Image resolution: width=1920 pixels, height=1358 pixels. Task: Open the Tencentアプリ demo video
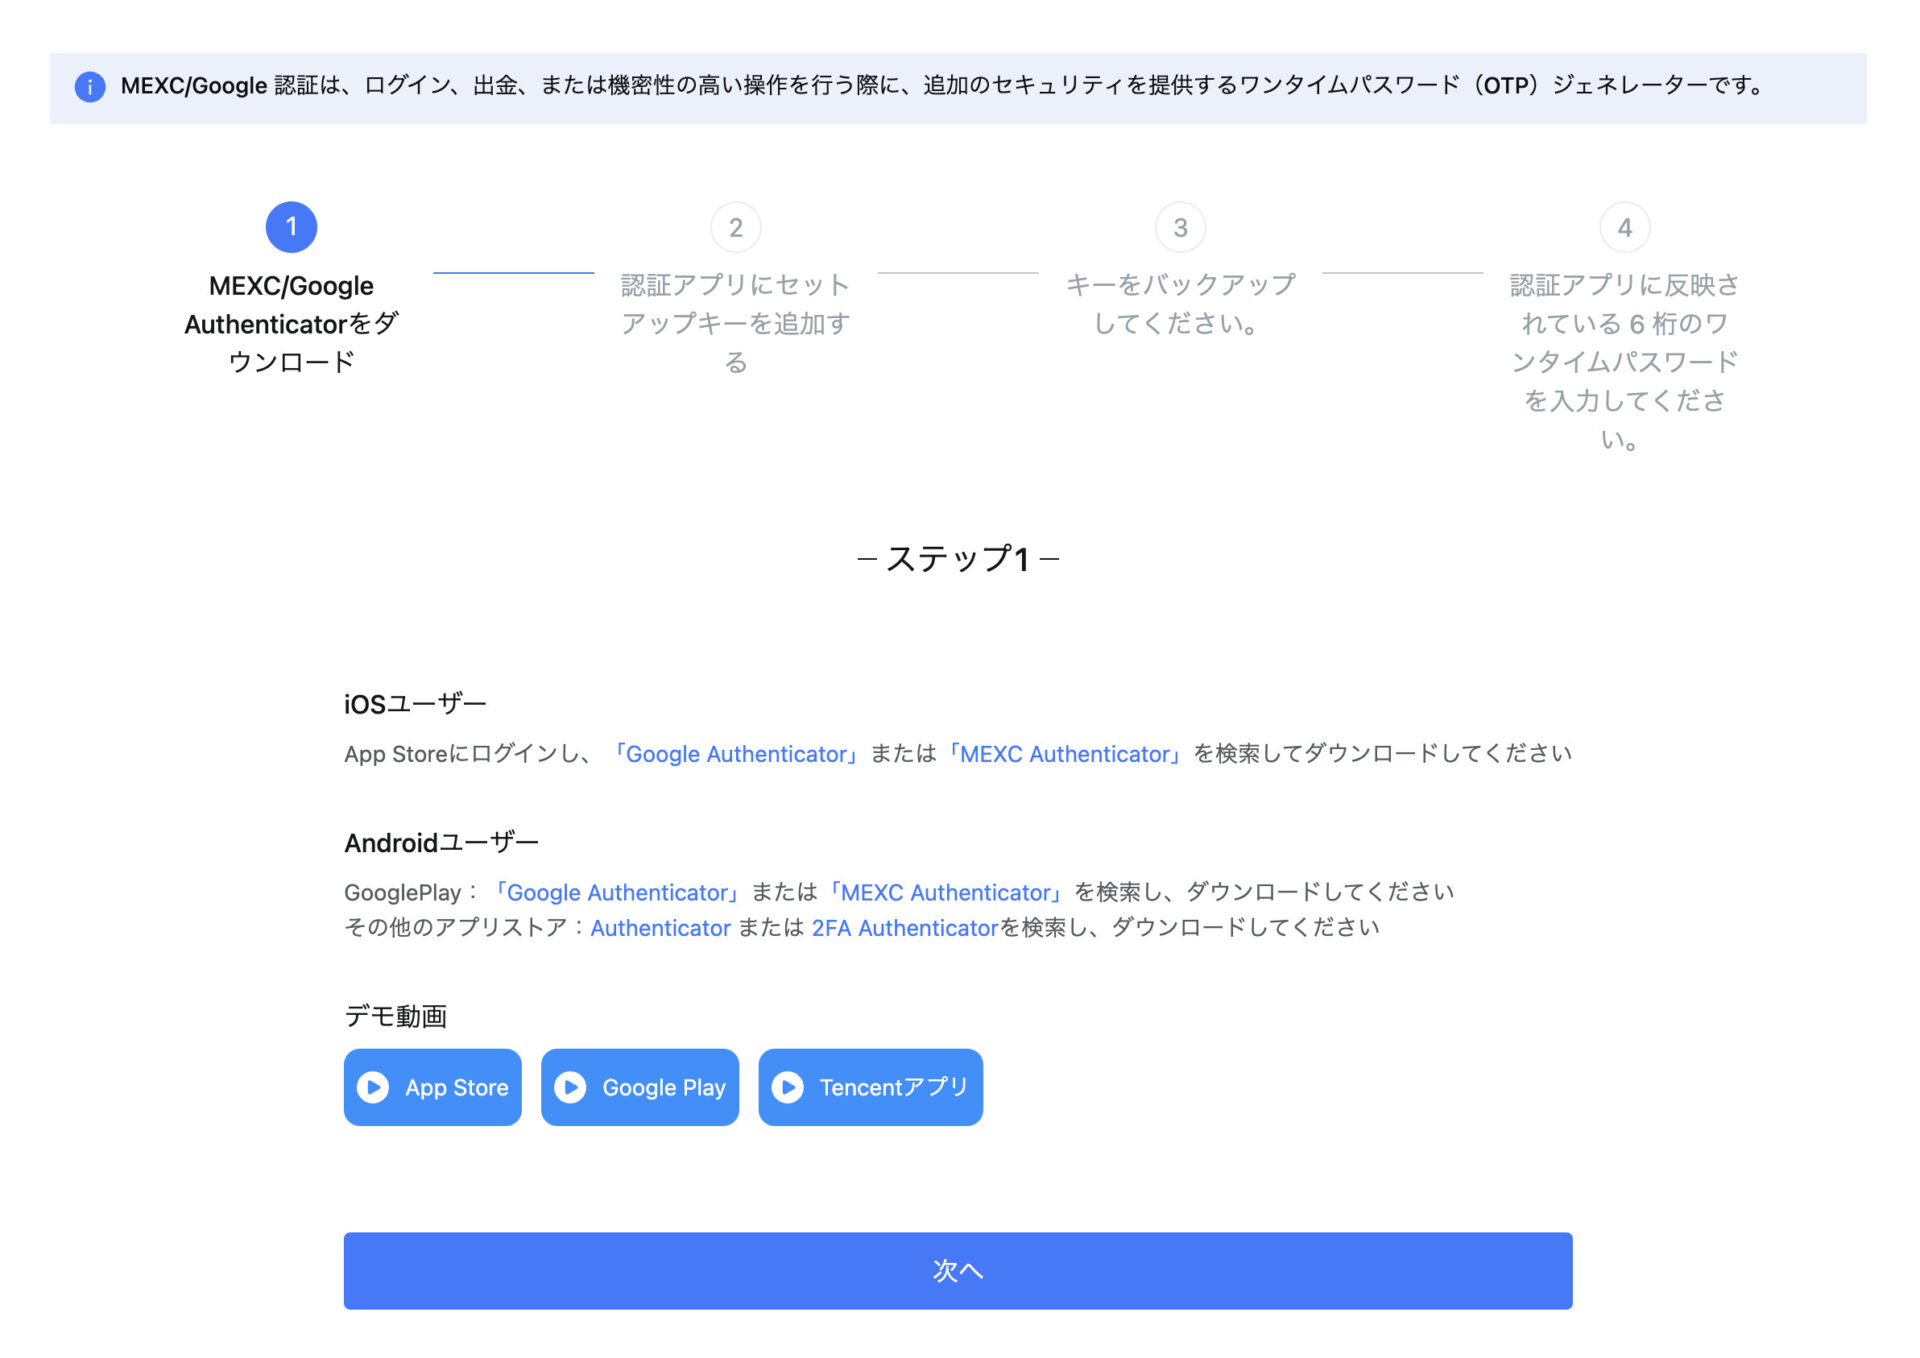point(871,1087)
